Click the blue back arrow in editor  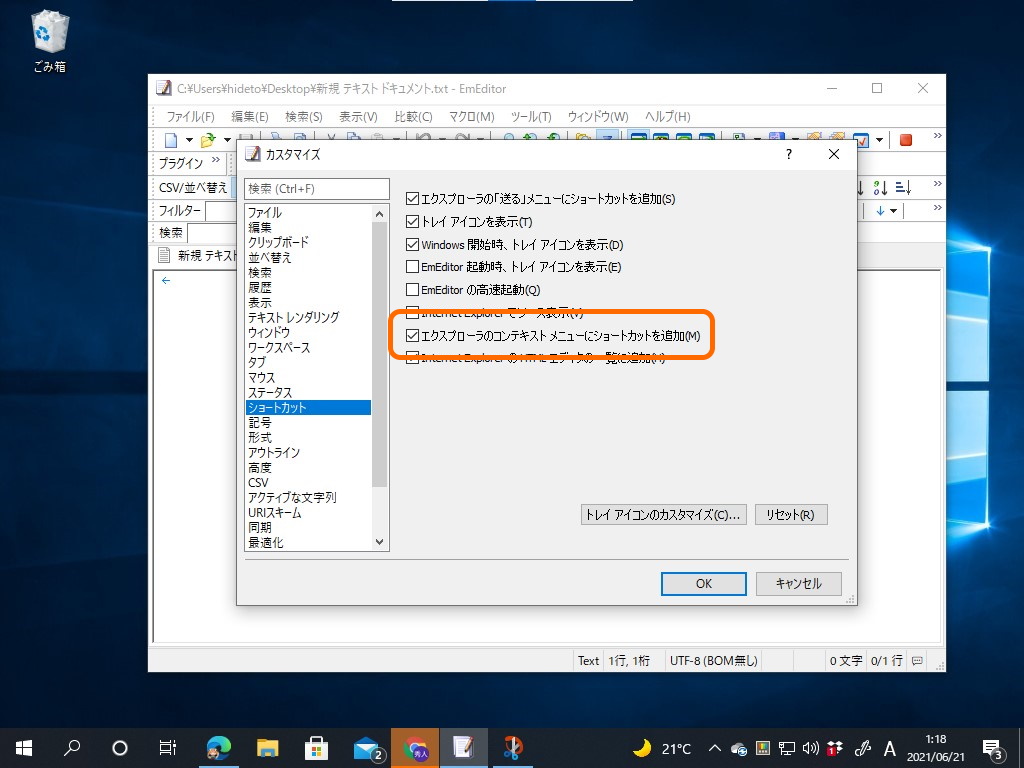coord(166,280)
